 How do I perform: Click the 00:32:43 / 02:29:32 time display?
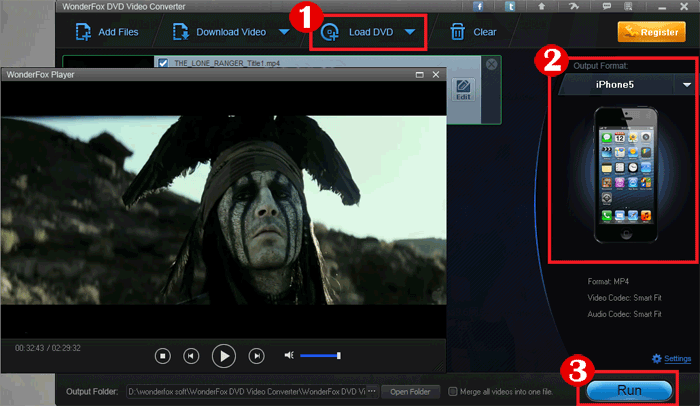(48, 348)
